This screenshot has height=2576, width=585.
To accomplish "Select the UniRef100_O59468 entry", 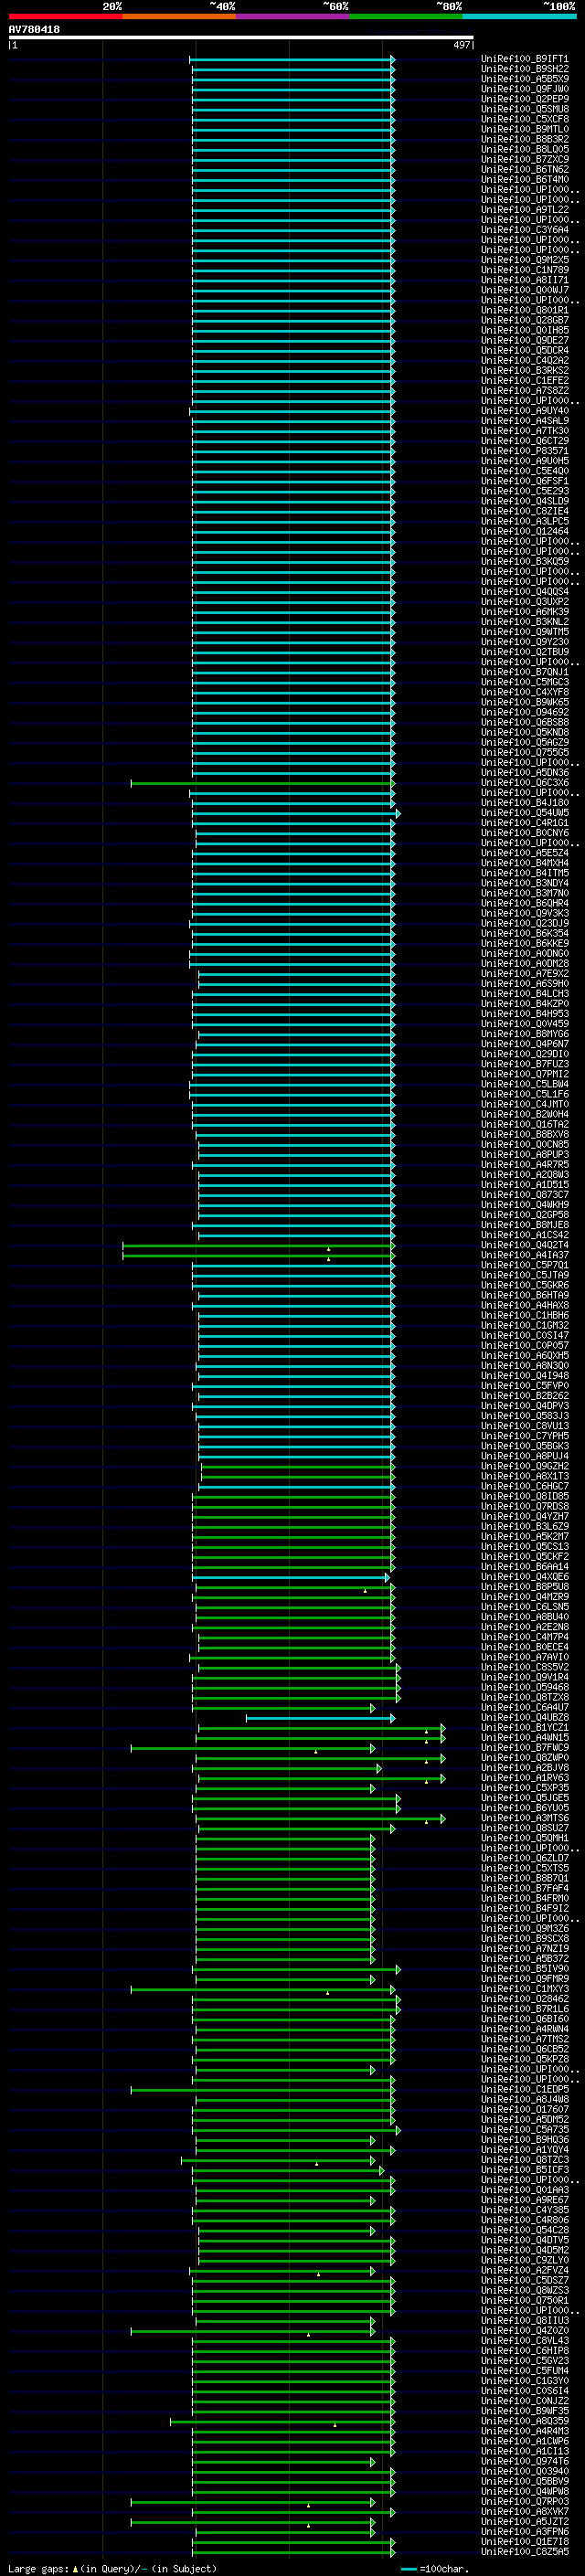I will coord(525,1687).
